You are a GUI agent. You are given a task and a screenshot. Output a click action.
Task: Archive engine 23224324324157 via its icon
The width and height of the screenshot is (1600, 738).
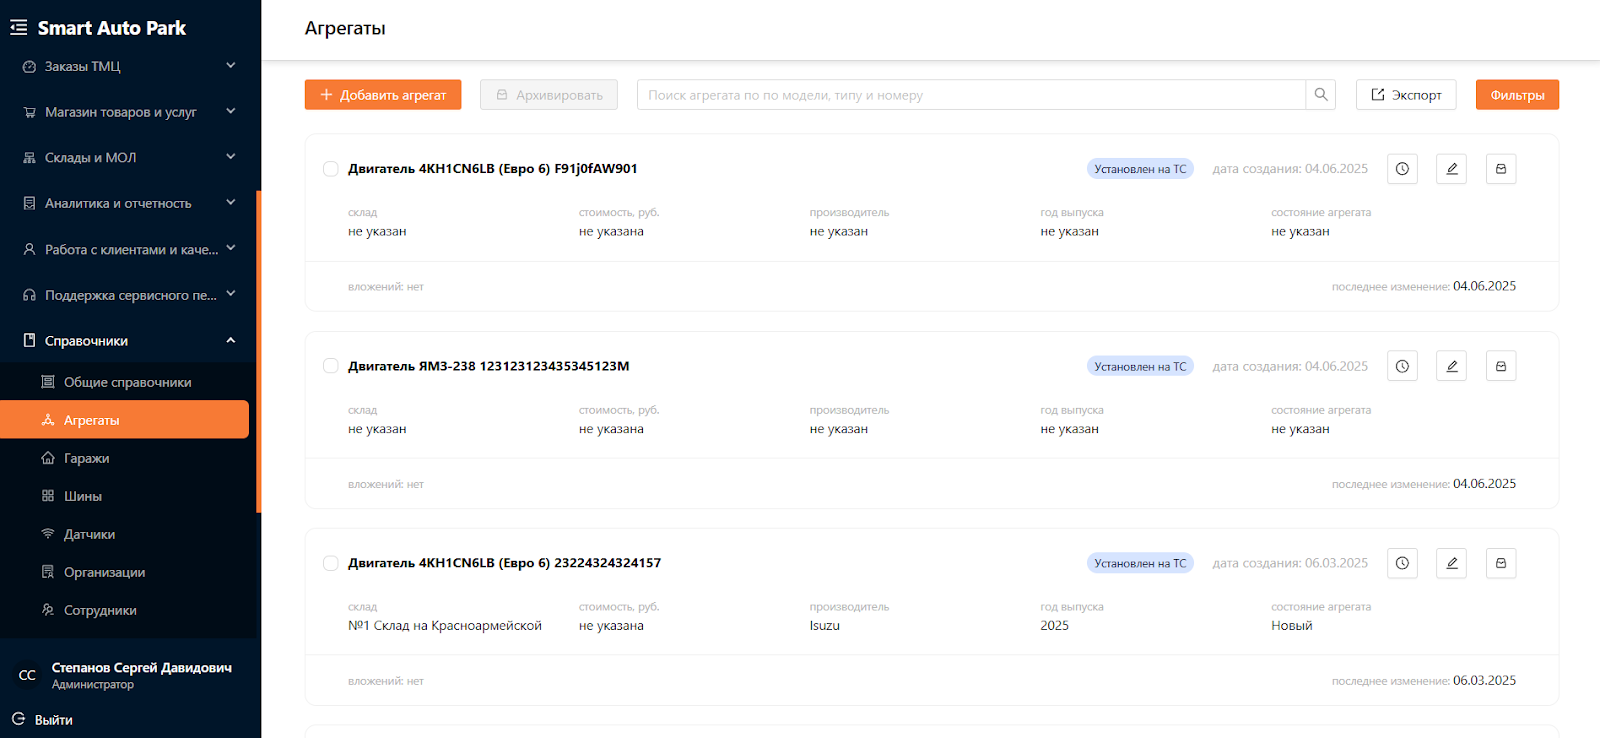click(1500, 564)
